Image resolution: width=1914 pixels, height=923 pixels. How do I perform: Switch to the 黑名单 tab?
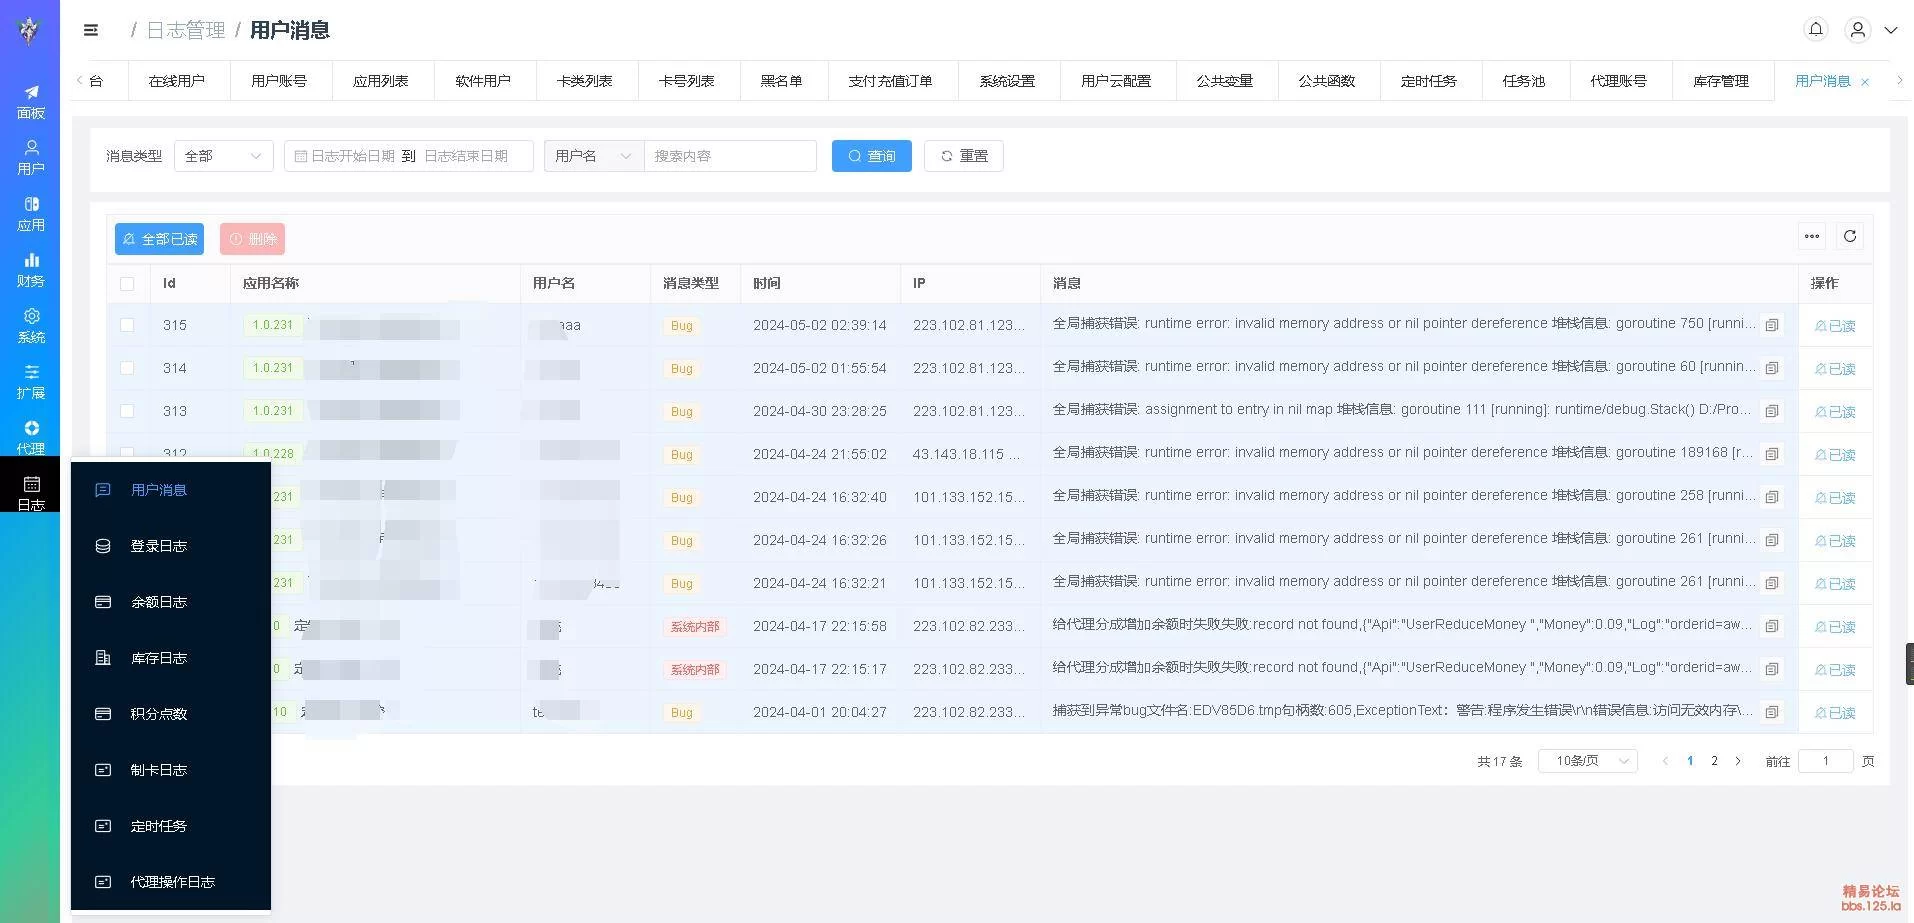tap(782, 81)
